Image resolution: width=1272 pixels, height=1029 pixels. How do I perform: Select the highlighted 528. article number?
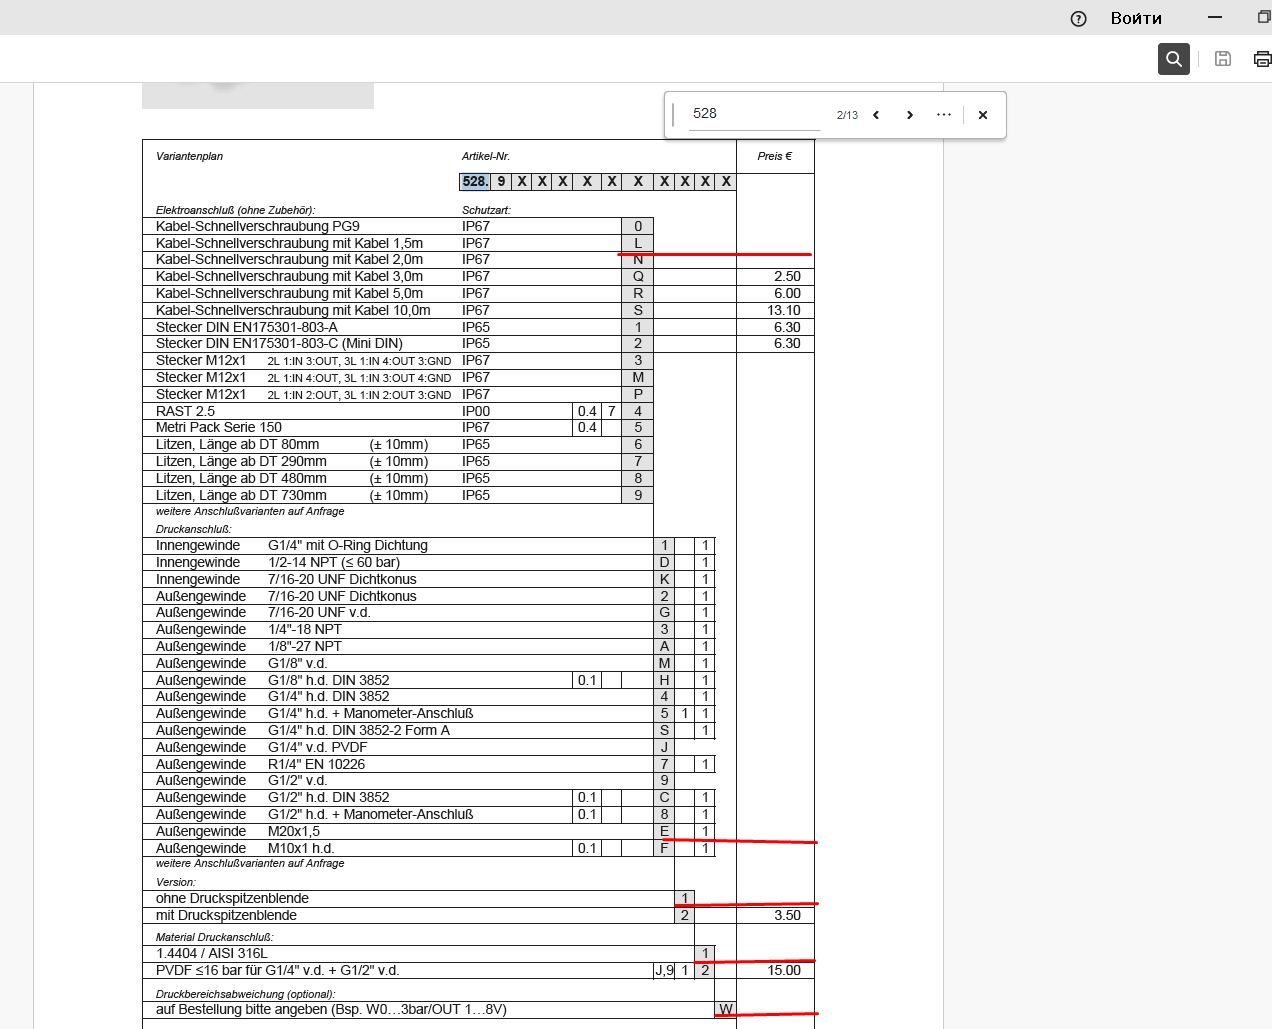tap(475, 181)
